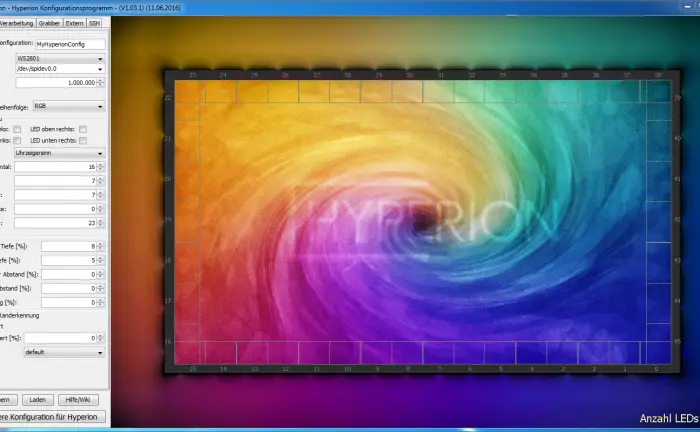
Task: Click the field showing value 23
Action: tap(55, 223)
